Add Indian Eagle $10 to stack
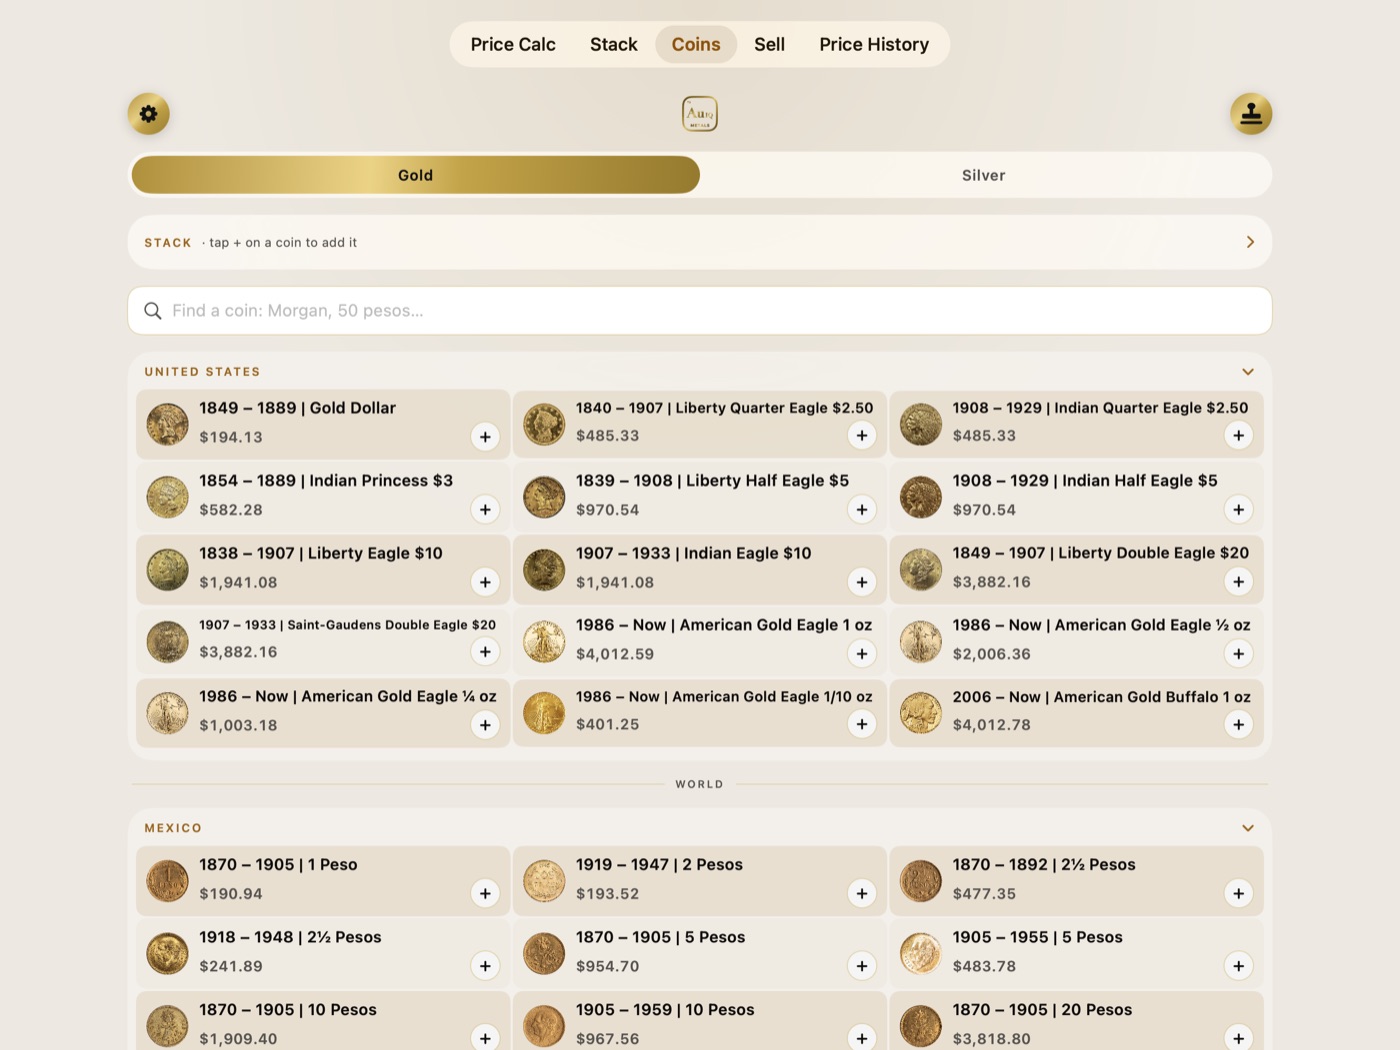1400x1050 pixels. (x=862, y=582)
